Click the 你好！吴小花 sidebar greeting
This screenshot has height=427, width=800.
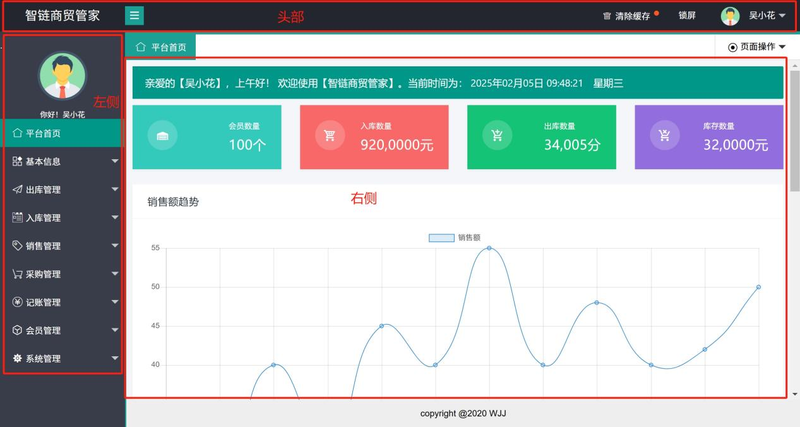[62, 115]
